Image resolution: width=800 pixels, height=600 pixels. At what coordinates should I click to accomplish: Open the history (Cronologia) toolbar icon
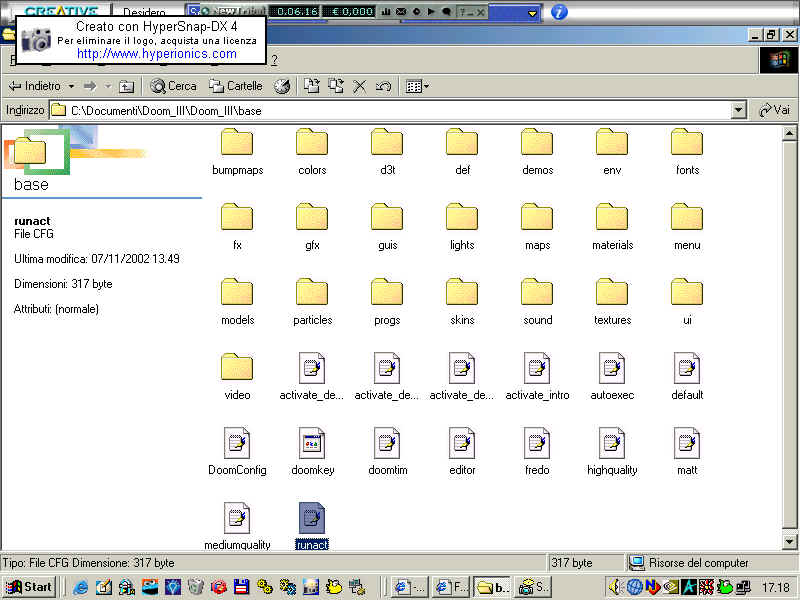pyautogui.click(x=282, y=87)
